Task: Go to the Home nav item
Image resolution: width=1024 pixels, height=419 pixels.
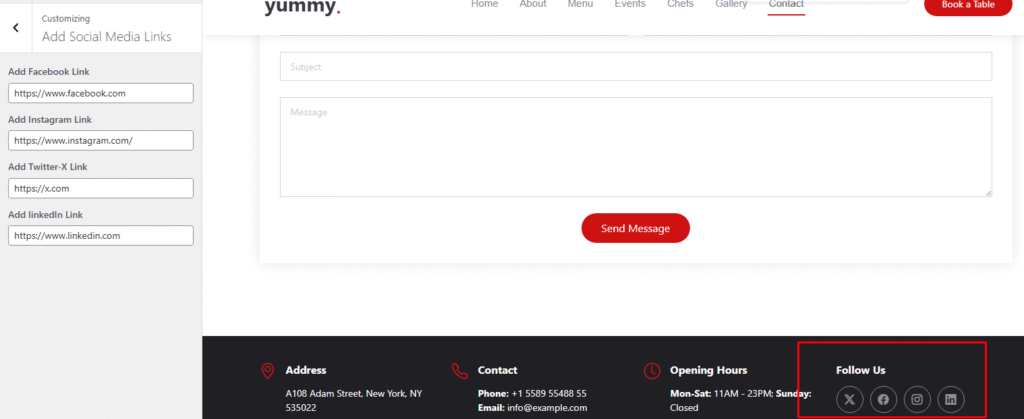Action: [x=485, y=4]
